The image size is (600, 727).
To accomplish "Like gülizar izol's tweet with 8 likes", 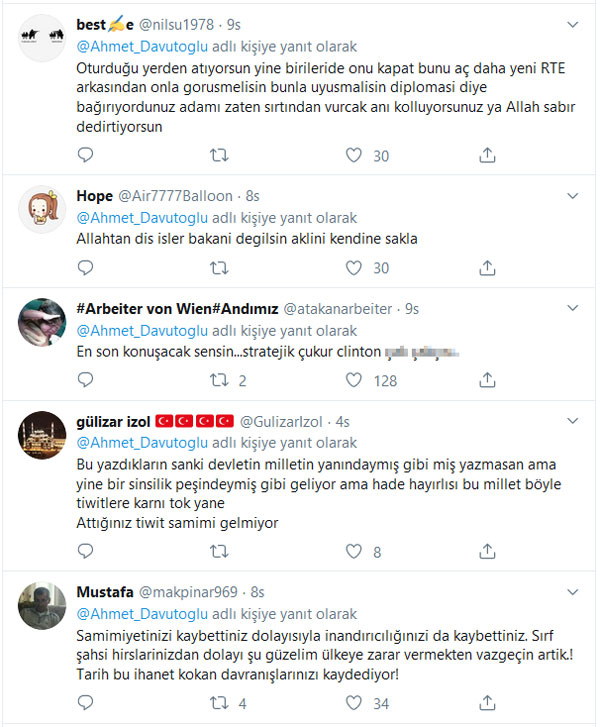I will click(353, 551).
